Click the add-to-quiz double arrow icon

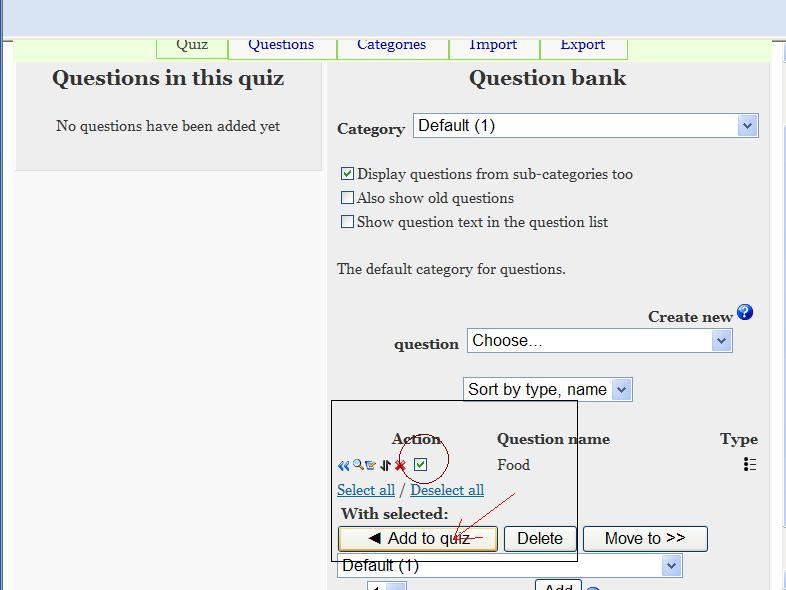click(343, 465)
